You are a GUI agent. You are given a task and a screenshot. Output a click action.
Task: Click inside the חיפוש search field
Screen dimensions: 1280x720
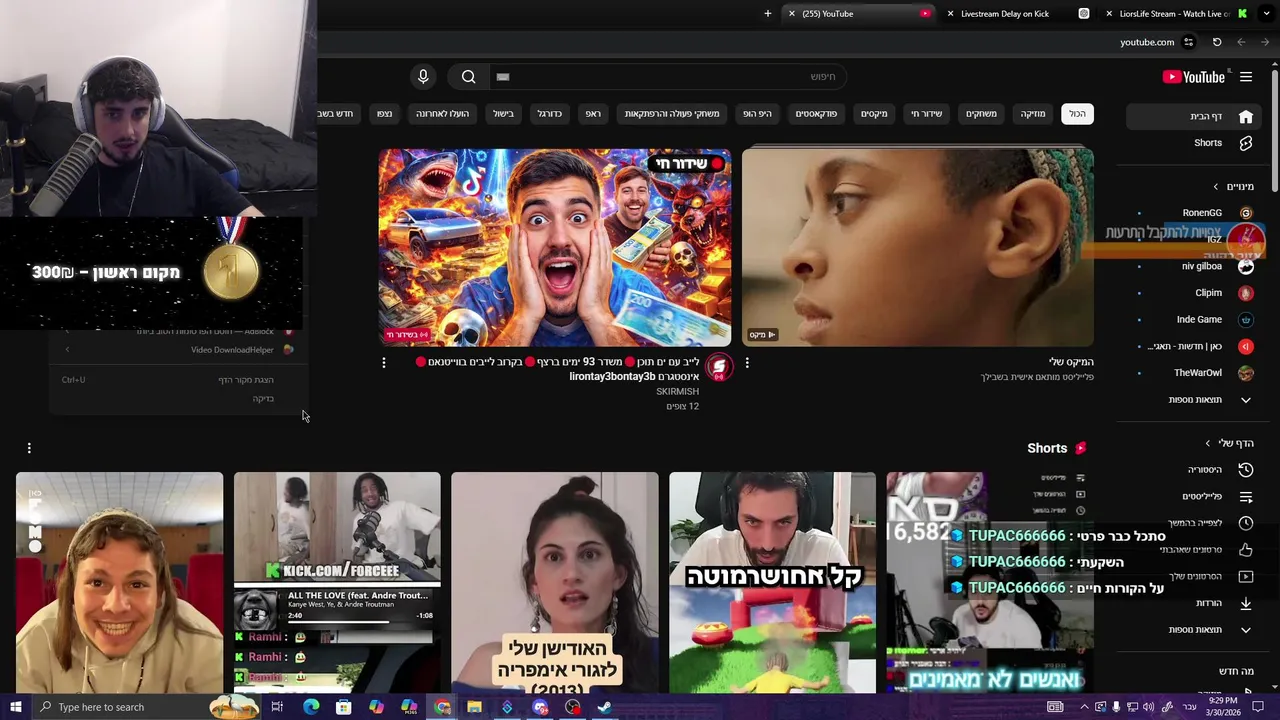click(x=670, y=77)
